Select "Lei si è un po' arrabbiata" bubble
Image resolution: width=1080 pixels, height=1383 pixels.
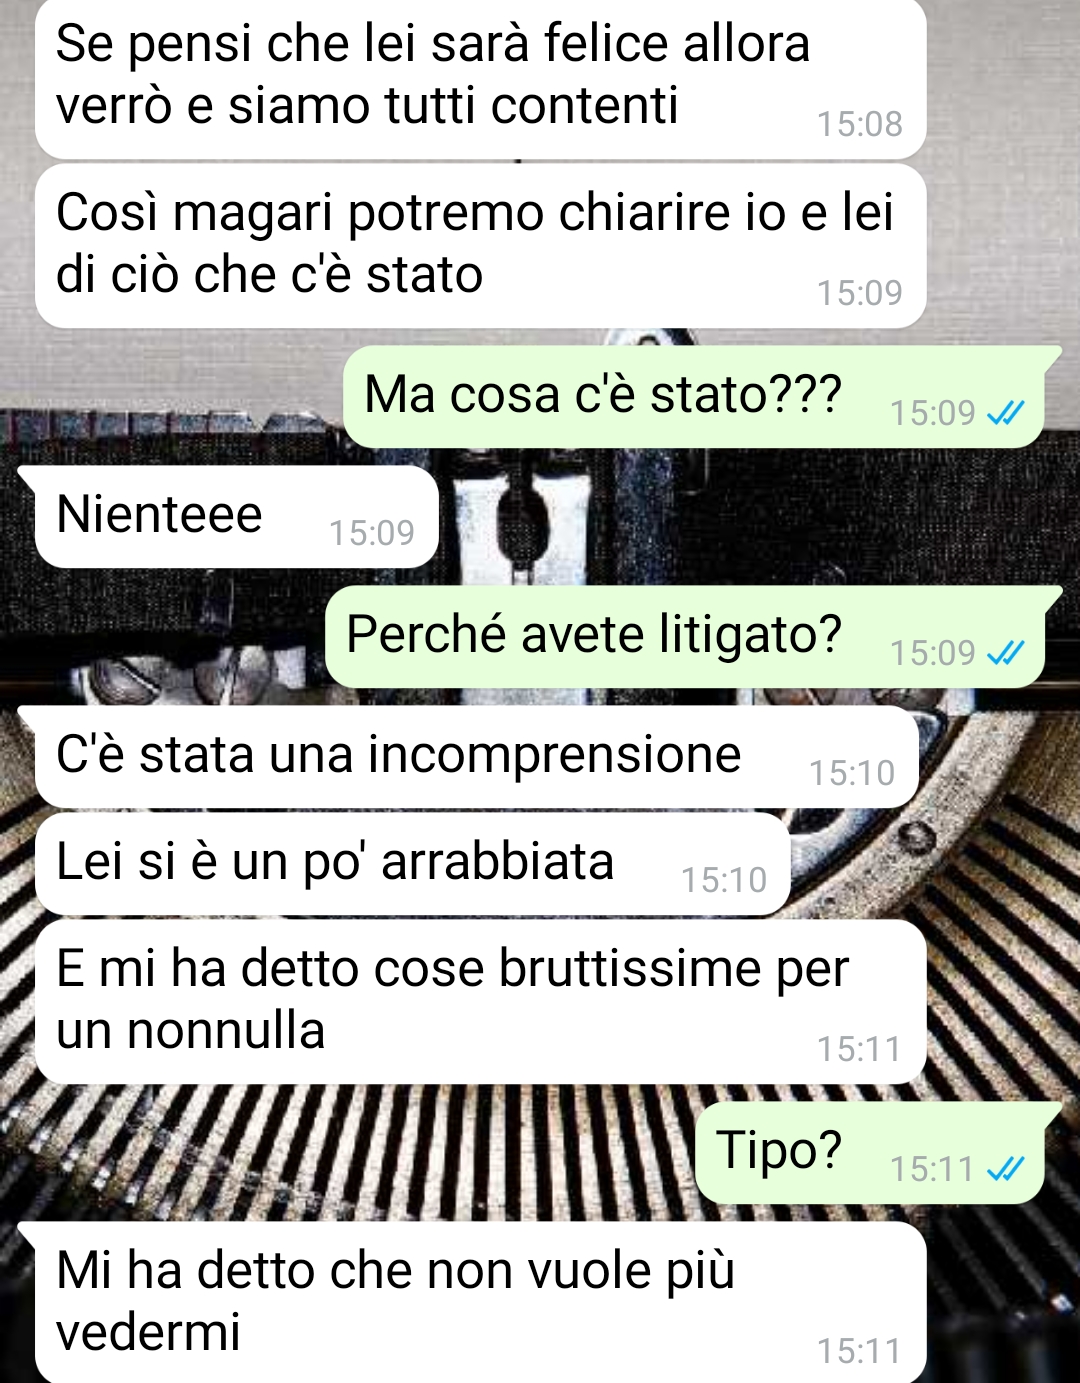(x=413, y=864)
